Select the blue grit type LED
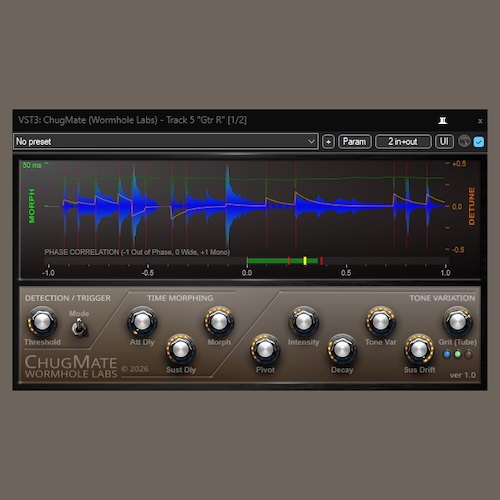The height and width of the screenshot is (500, 500). pyautogui.click(x=447, y=354)
